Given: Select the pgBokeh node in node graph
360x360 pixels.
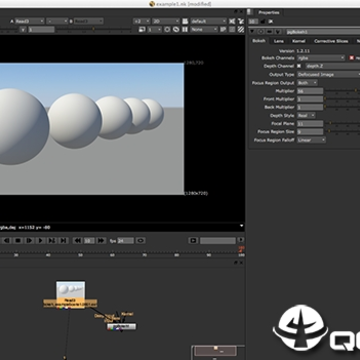Looking at the screenshot, I should pos(121,326).
